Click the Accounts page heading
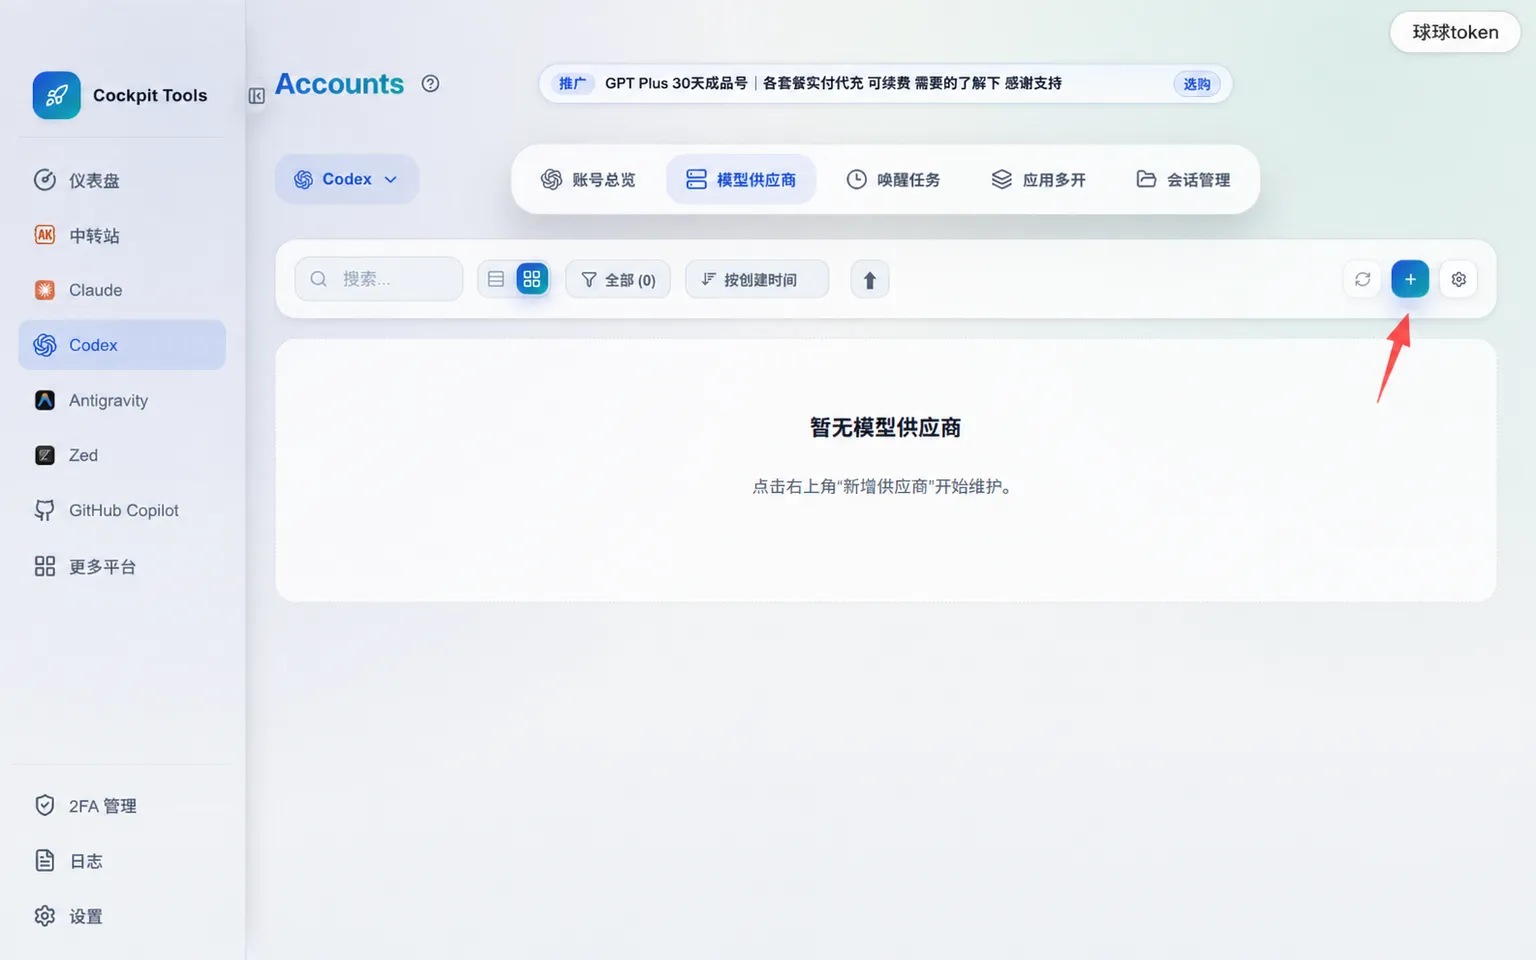This screenshot has height=960, width=1536. (x=340, y=84)
